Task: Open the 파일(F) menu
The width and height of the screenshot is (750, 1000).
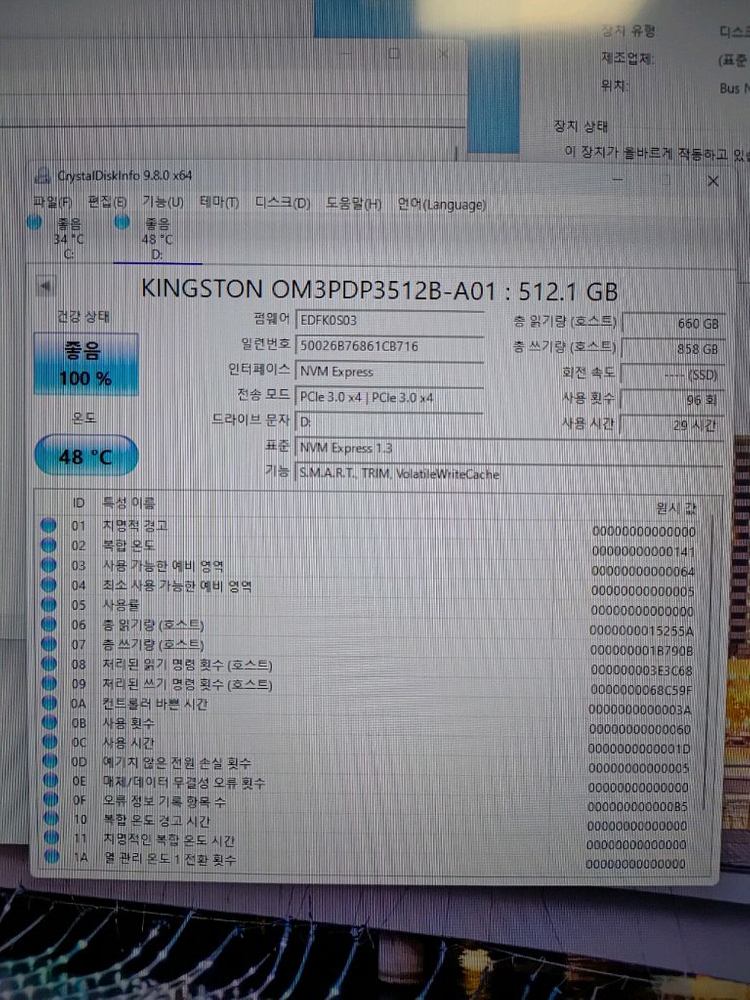Action: pos(52,203)
